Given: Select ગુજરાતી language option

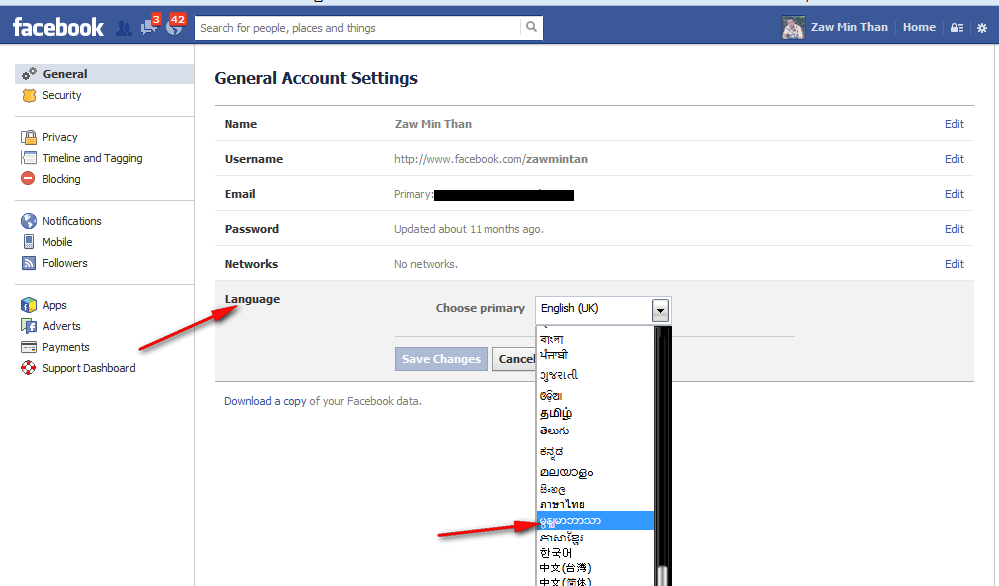Looking at the screenshot, I should (559, 375).
